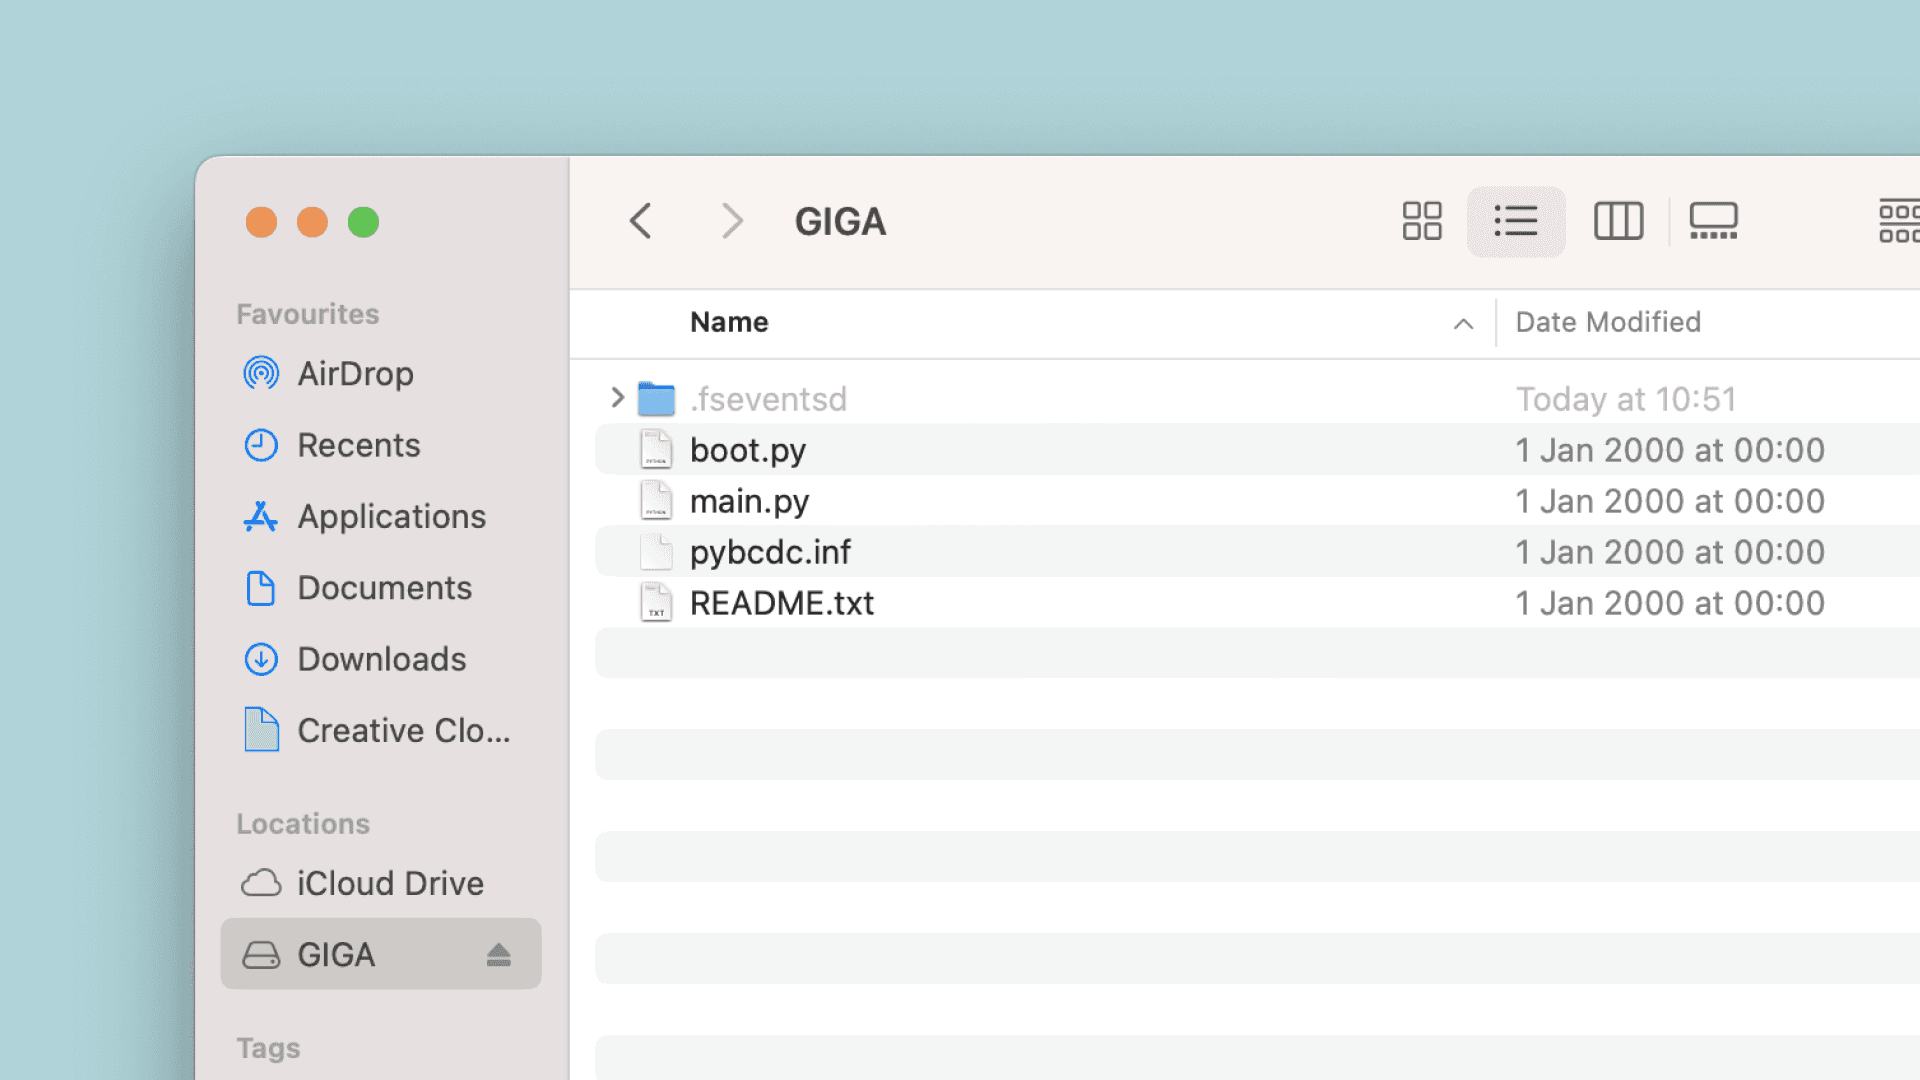Go forward to next folder
The width and height of the screenshot is (1920, 1080).
pyautogui.click(x=732, y=221)
